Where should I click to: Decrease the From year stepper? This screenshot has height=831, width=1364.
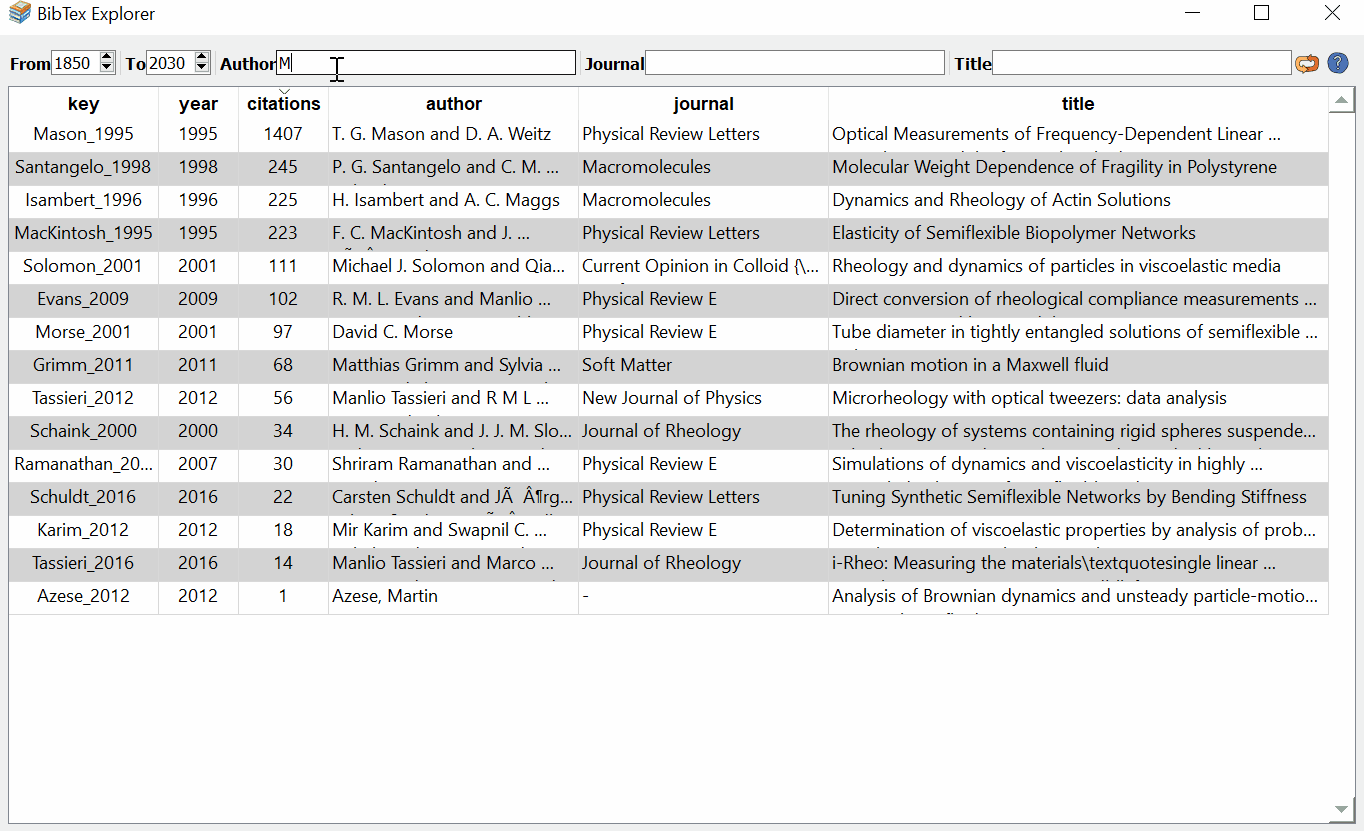107,69
